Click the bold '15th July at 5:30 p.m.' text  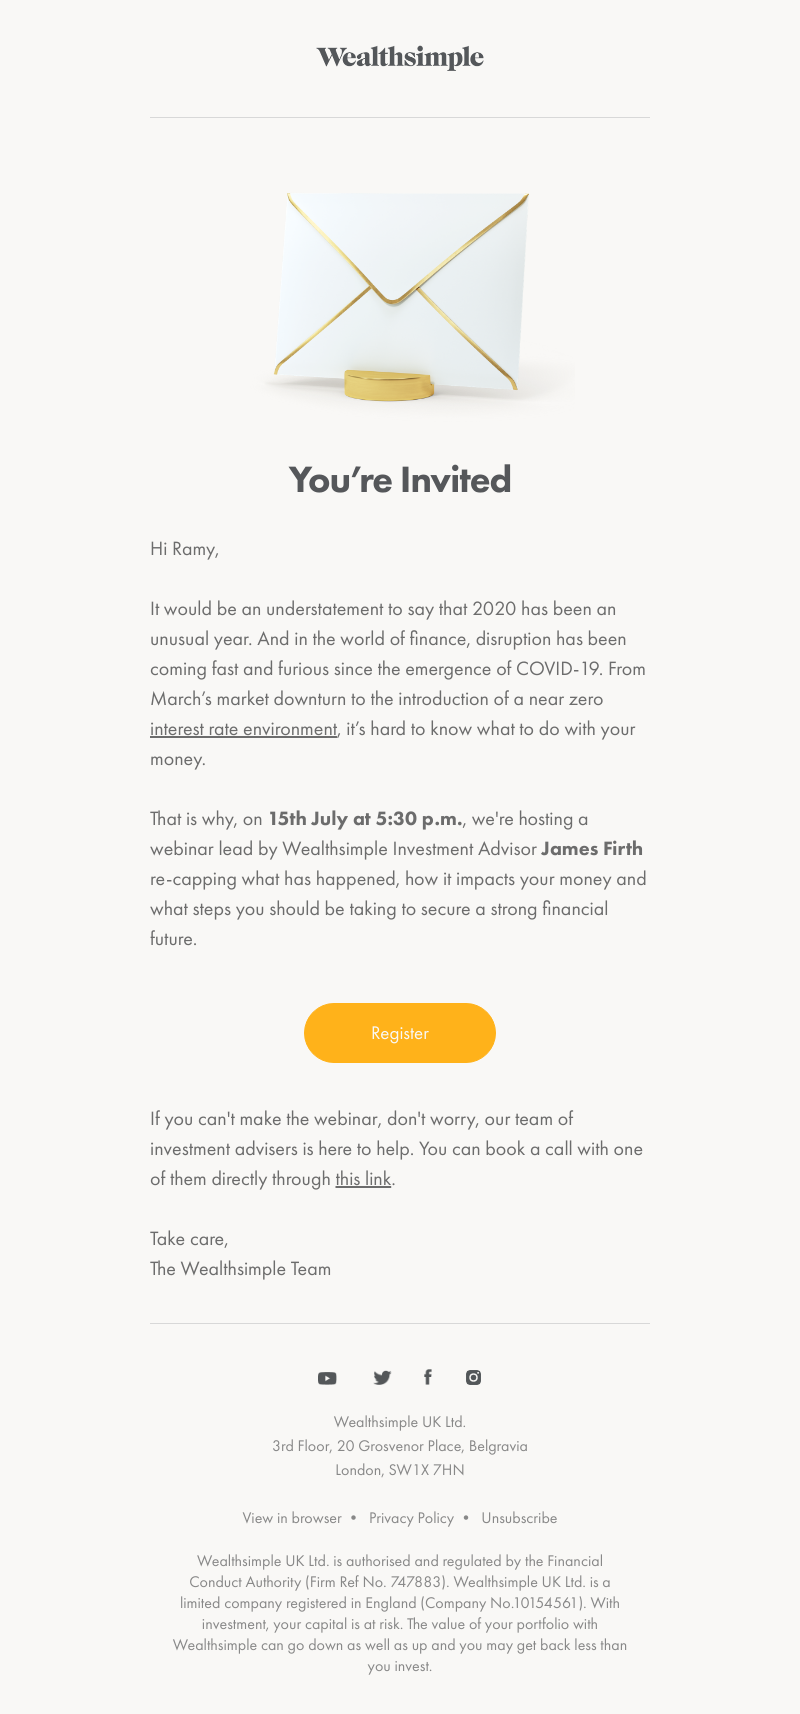pos(366,819)
